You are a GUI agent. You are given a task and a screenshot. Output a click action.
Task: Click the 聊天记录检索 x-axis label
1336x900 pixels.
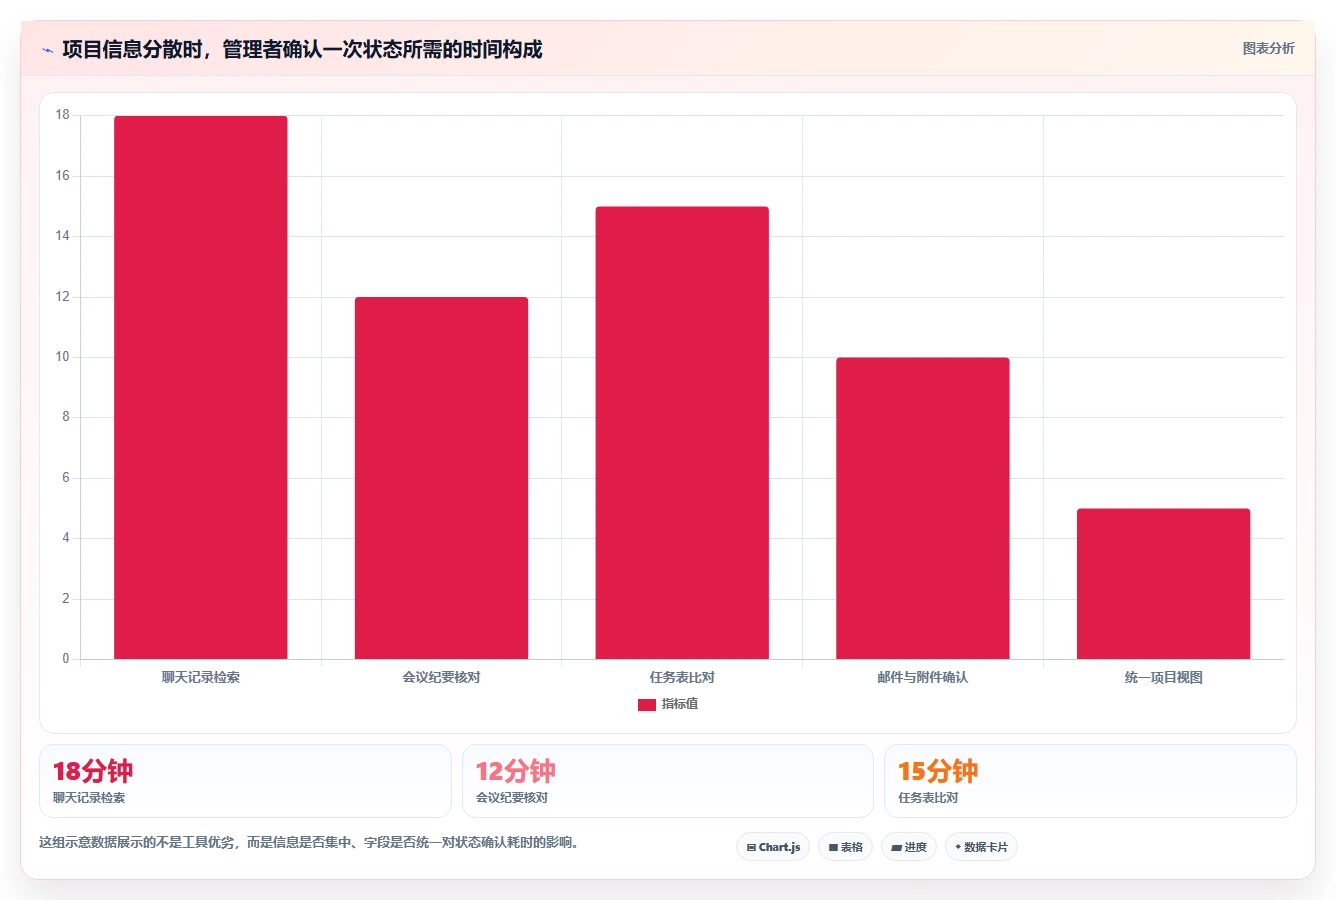(201, 678)
